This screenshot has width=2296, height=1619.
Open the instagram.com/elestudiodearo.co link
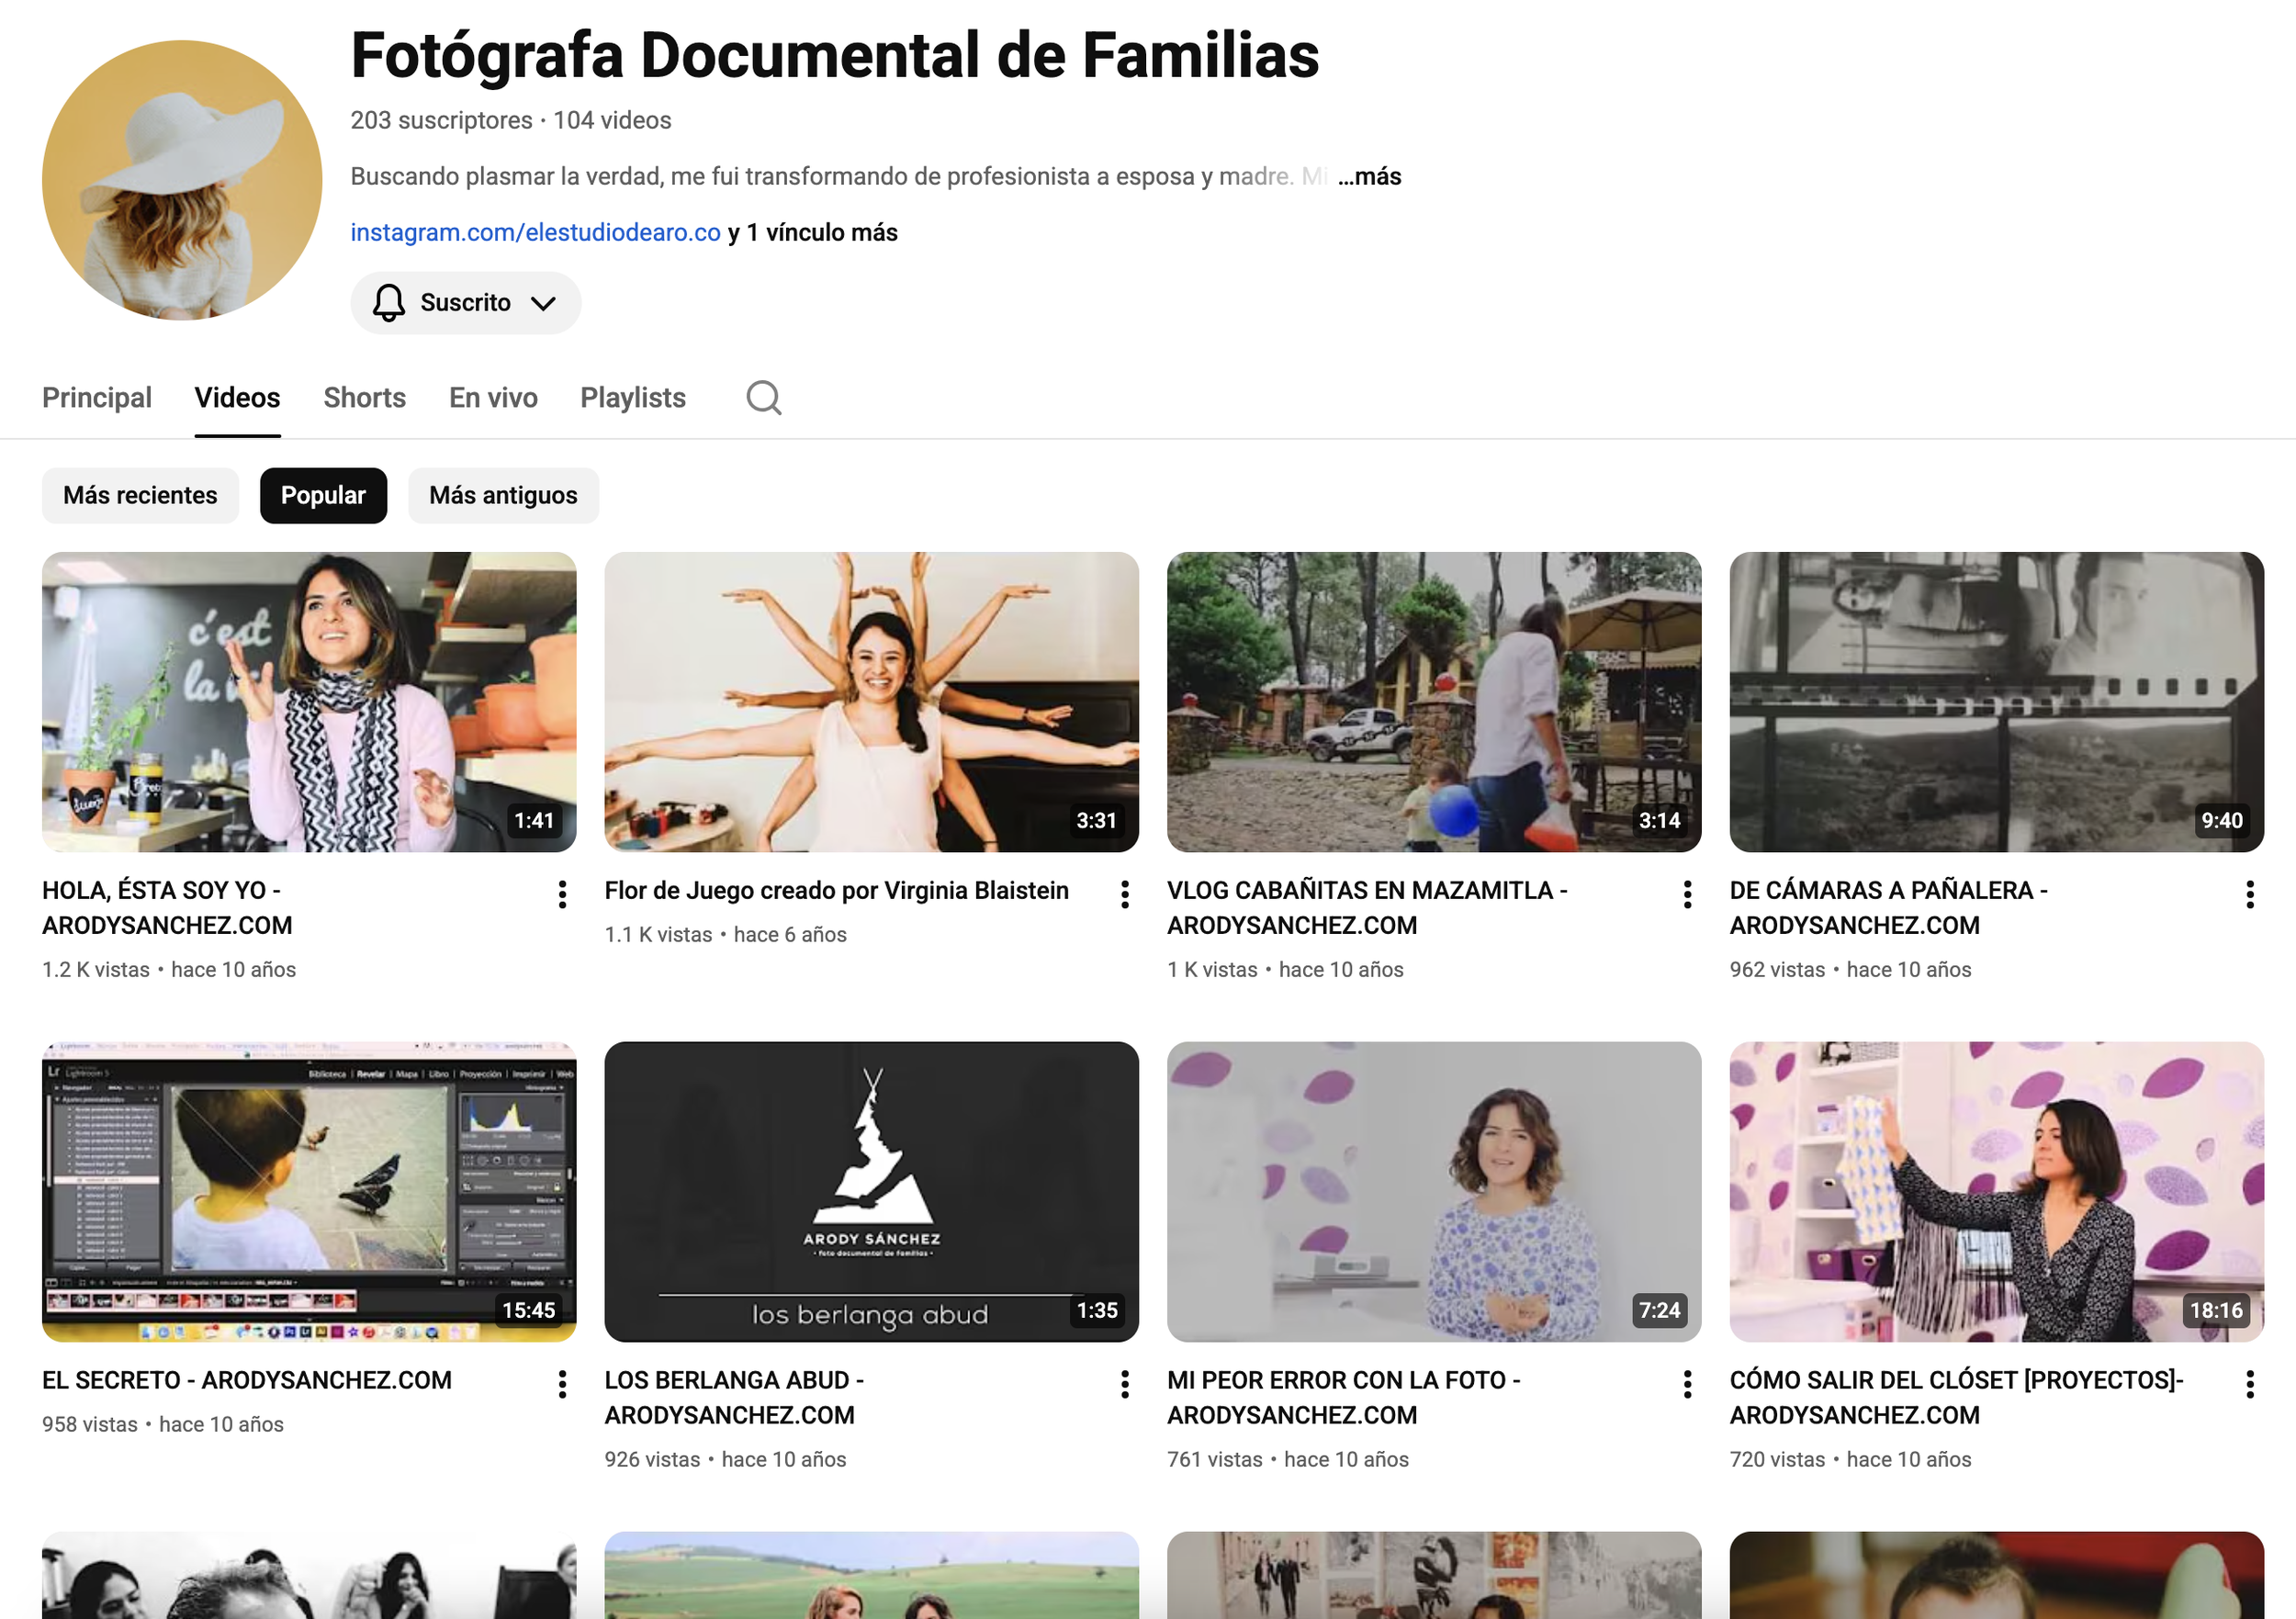coord(535,232)
